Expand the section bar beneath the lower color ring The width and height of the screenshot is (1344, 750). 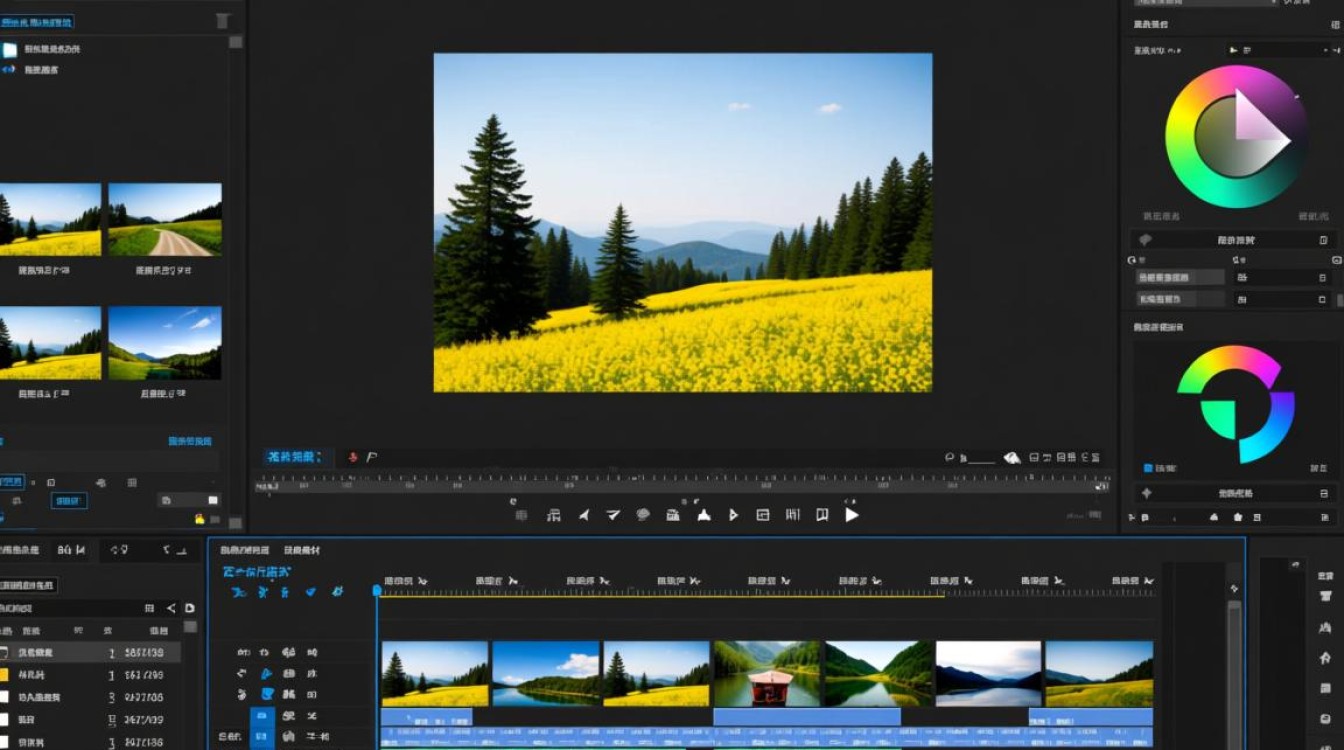coord(1235,493)
